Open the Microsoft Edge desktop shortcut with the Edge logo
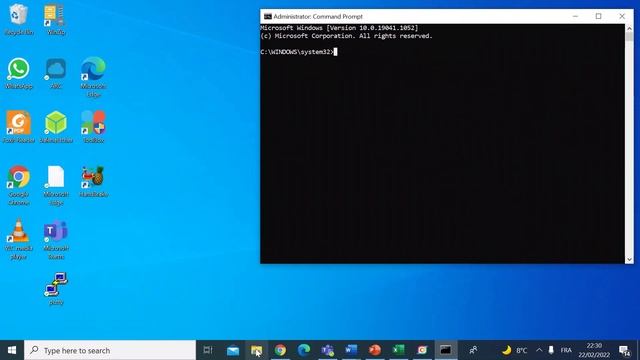This screenshot has width=640, height=360. 93,77
